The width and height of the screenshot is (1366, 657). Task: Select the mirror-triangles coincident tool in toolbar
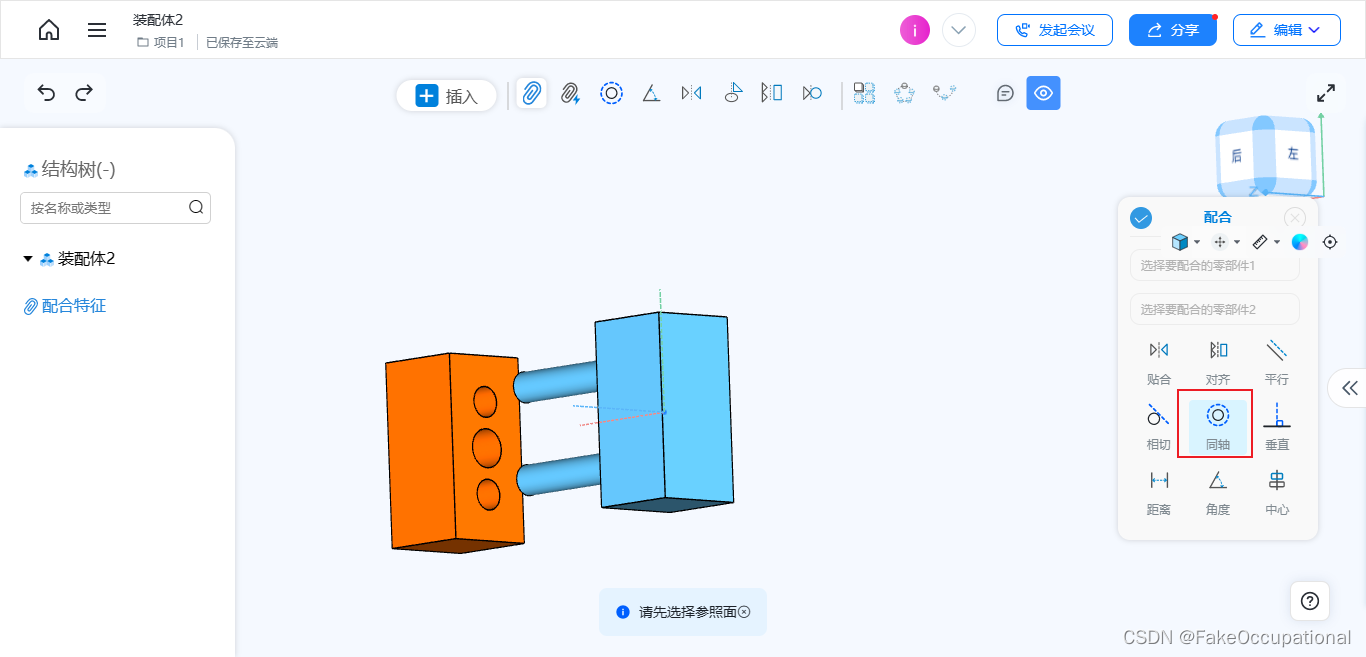(691, 93)
